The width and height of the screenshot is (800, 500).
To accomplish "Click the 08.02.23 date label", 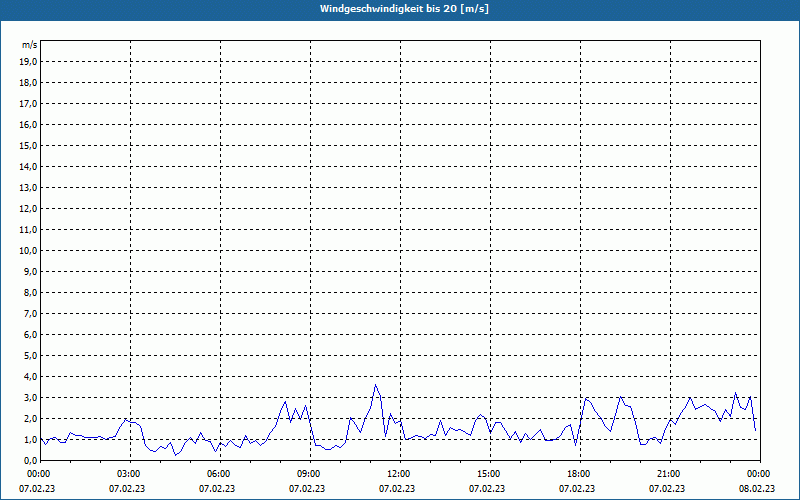I will tap(757, 488).
